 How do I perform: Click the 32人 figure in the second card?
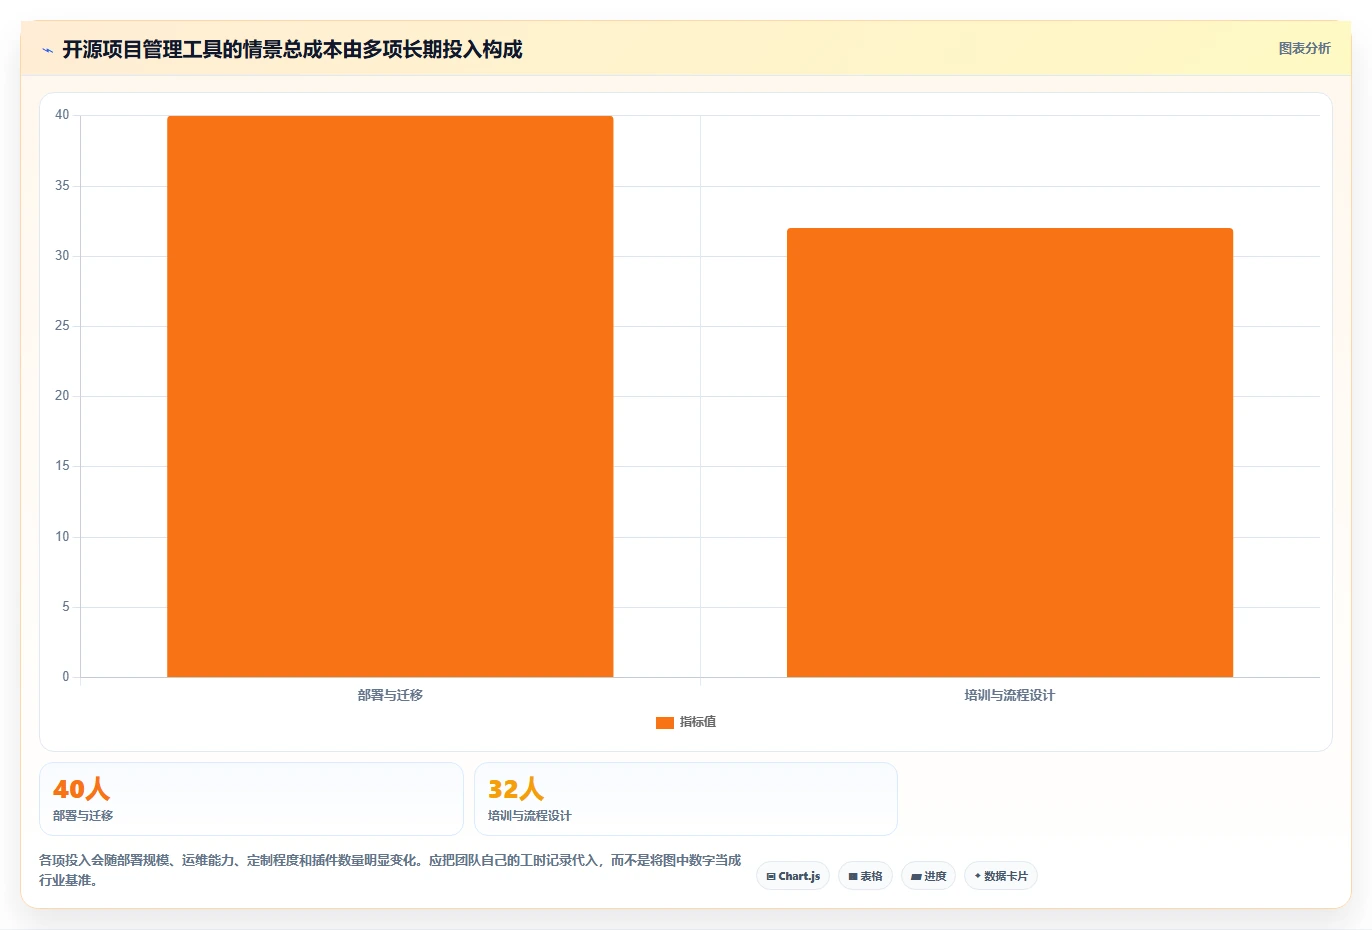click(x=516, y=789)
